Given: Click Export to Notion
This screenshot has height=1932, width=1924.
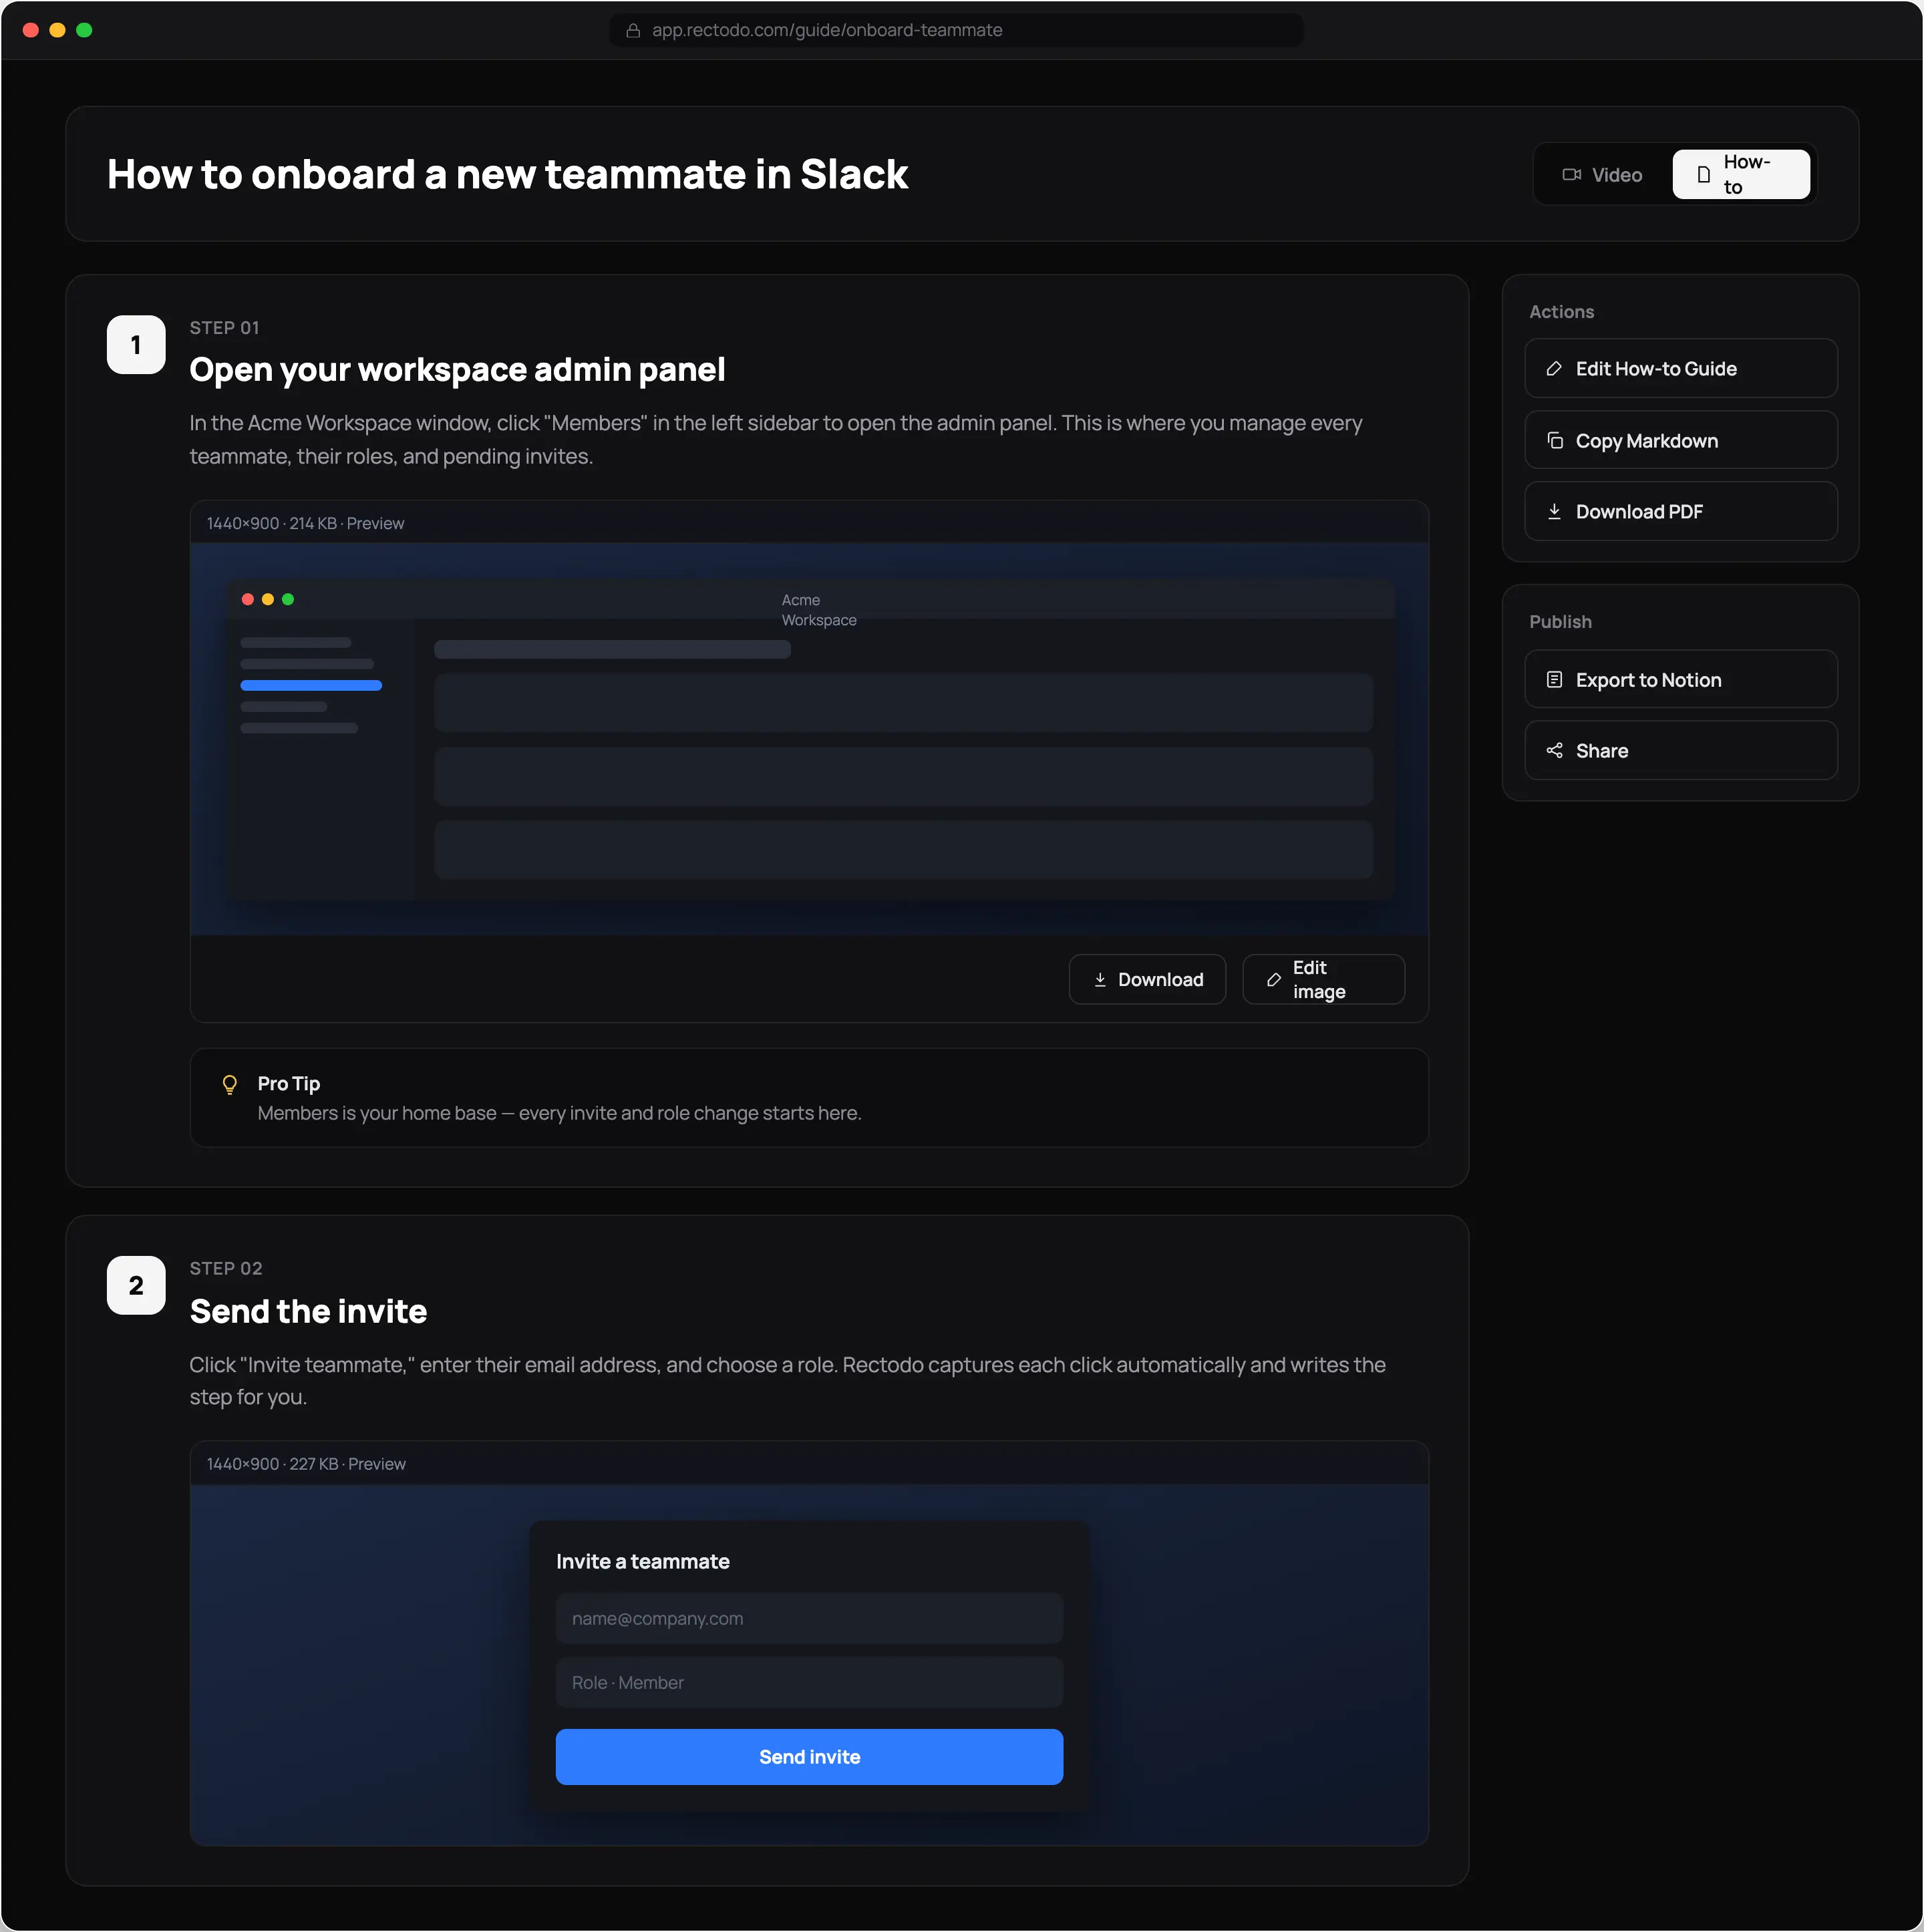Looking at the screenshot, I should tap(1680, 680).
